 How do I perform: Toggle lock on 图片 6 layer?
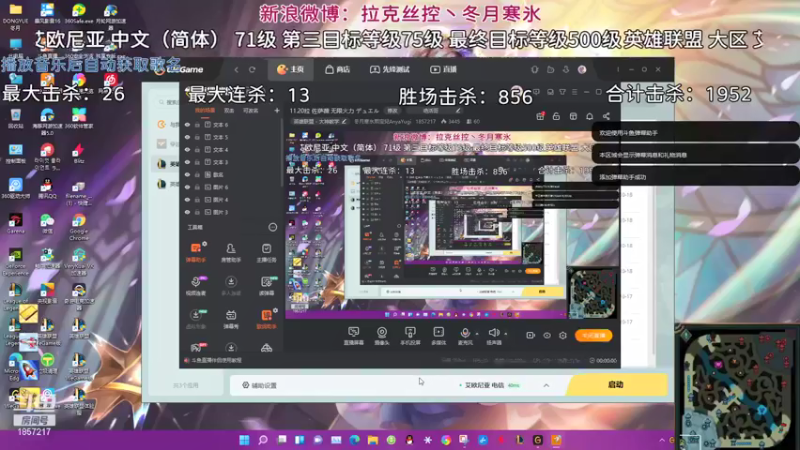coord(197,187)
